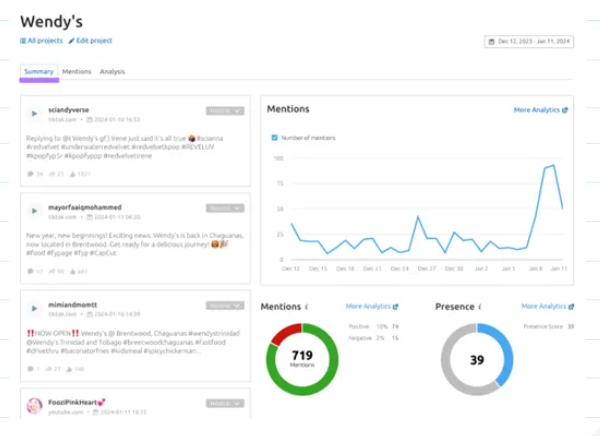Switch to the Mentions tab
The width and height of the screenshot is (600, 436).
(x=77, y=72)
